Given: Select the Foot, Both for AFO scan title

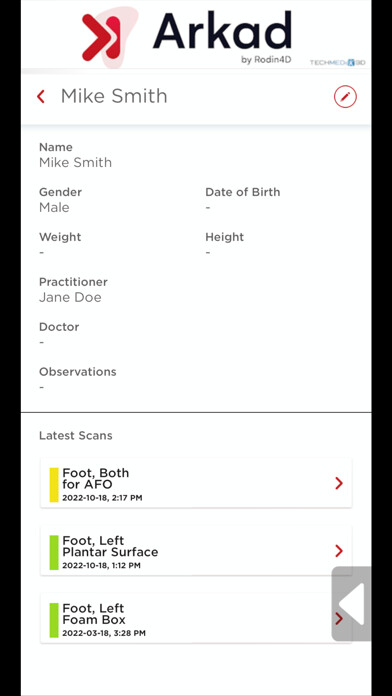Looking at the screenshot, I should 95,478.
